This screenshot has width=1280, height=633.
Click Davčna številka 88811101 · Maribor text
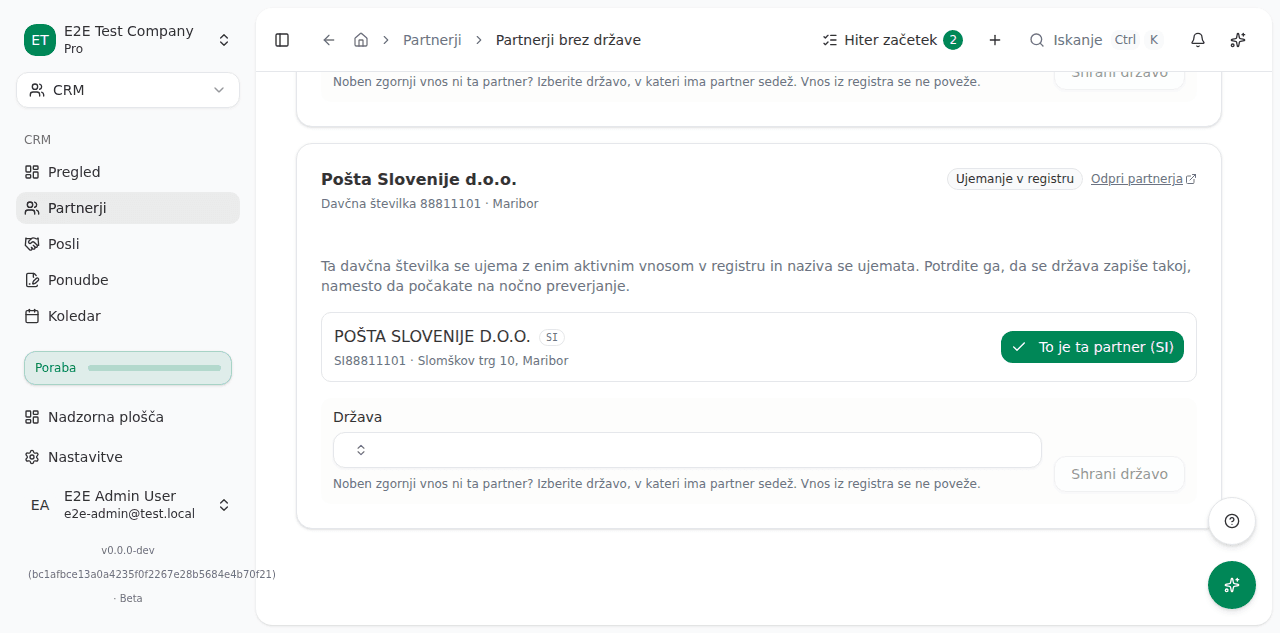(430, 204)
